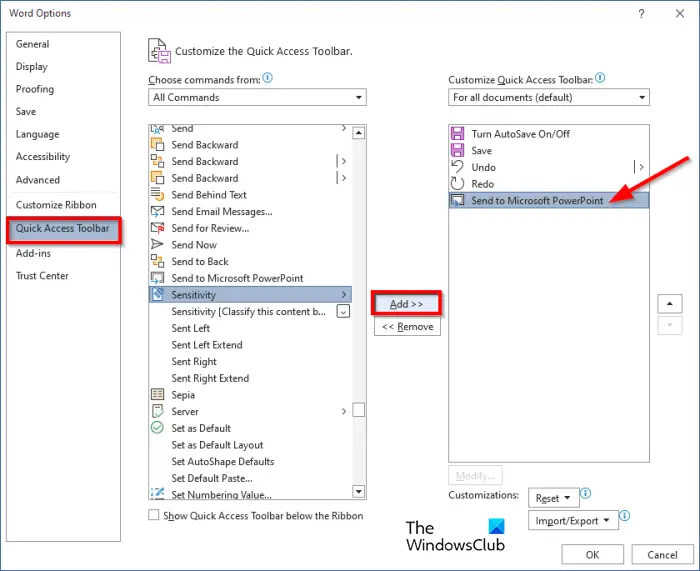Click the Set Numbering Value icon

[157, 493]
